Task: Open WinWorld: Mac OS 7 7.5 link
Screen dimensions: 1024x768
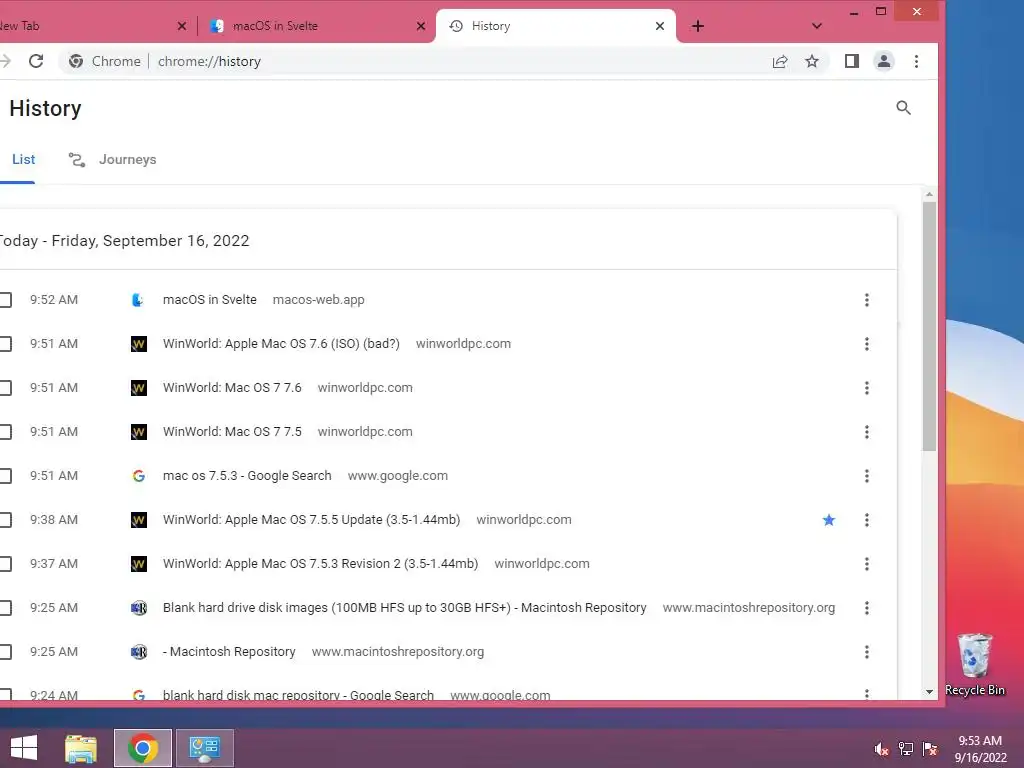Action: [x=232, y=432]
